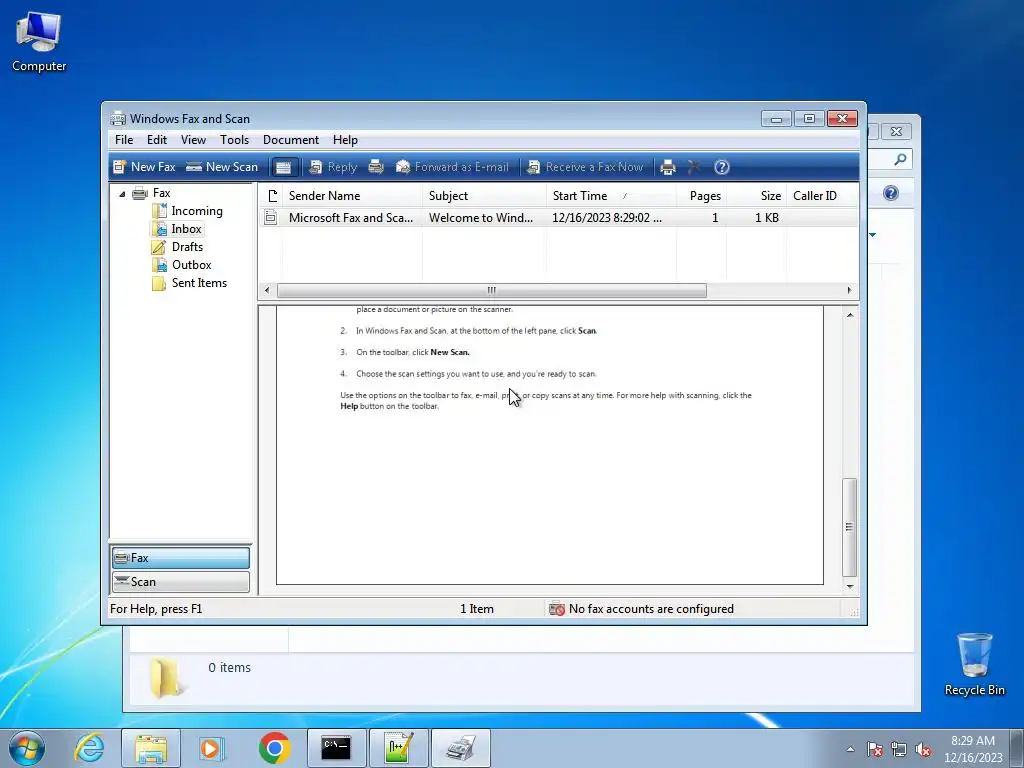Viewport: 1024px width, 768px height.
Task: Click the Print icon in the toolbar
Action: coord(667,167)
